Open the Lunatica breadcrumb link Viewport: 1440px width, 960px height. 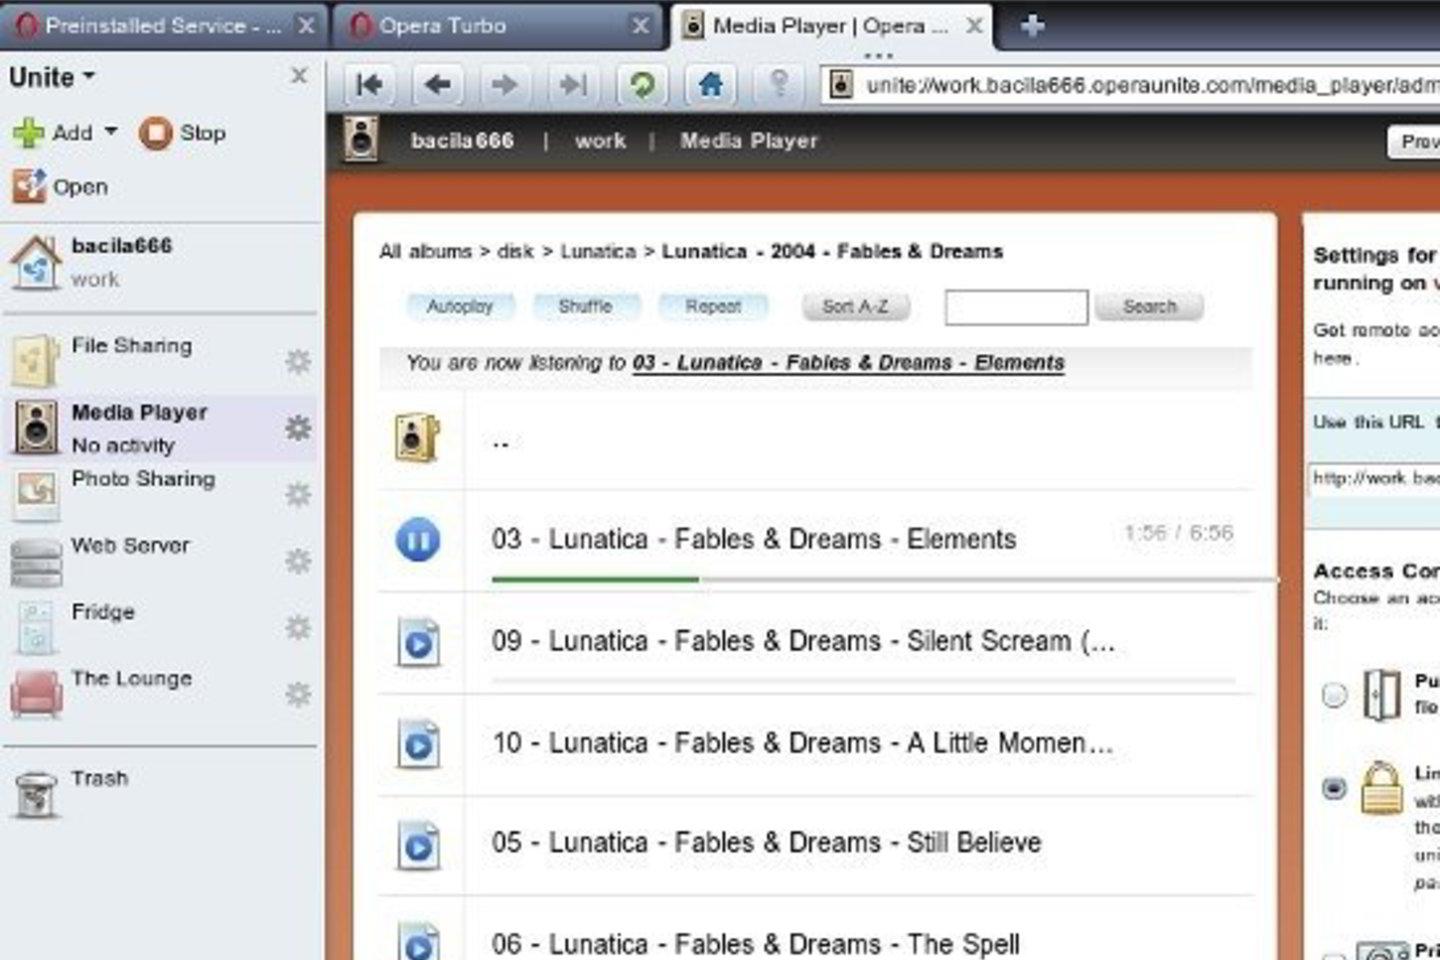tap(598, 251)
